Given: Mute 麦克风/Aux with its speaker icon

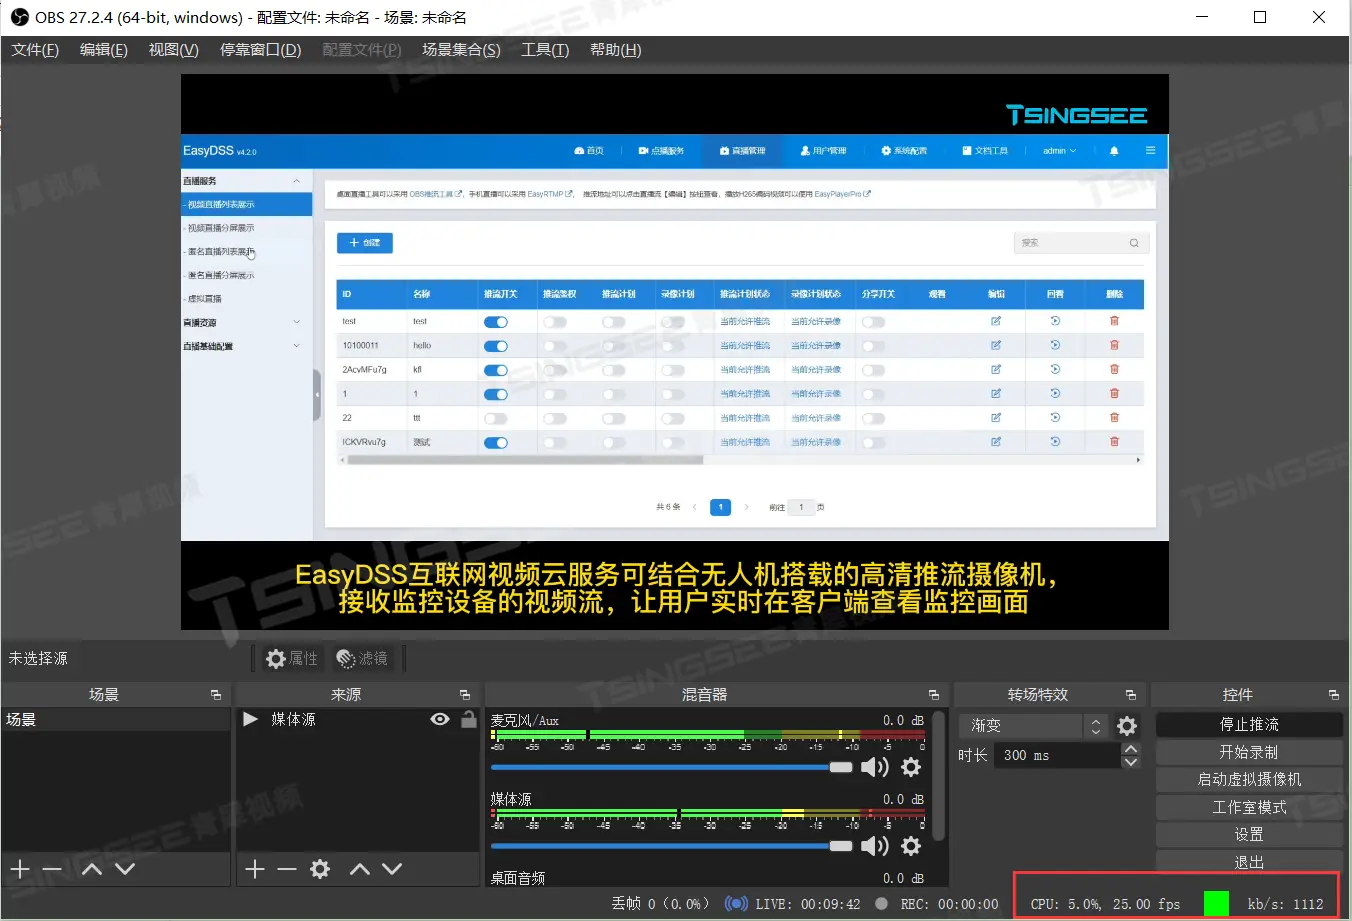Looking at the screenshot, I should click(874, 766).
